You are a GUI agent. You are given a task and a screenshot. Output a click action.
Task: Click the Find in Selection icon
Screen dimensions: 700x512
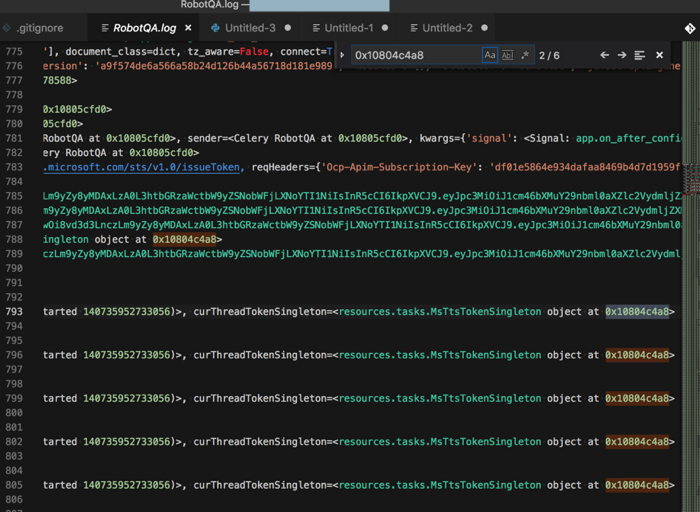click(640, 55)
